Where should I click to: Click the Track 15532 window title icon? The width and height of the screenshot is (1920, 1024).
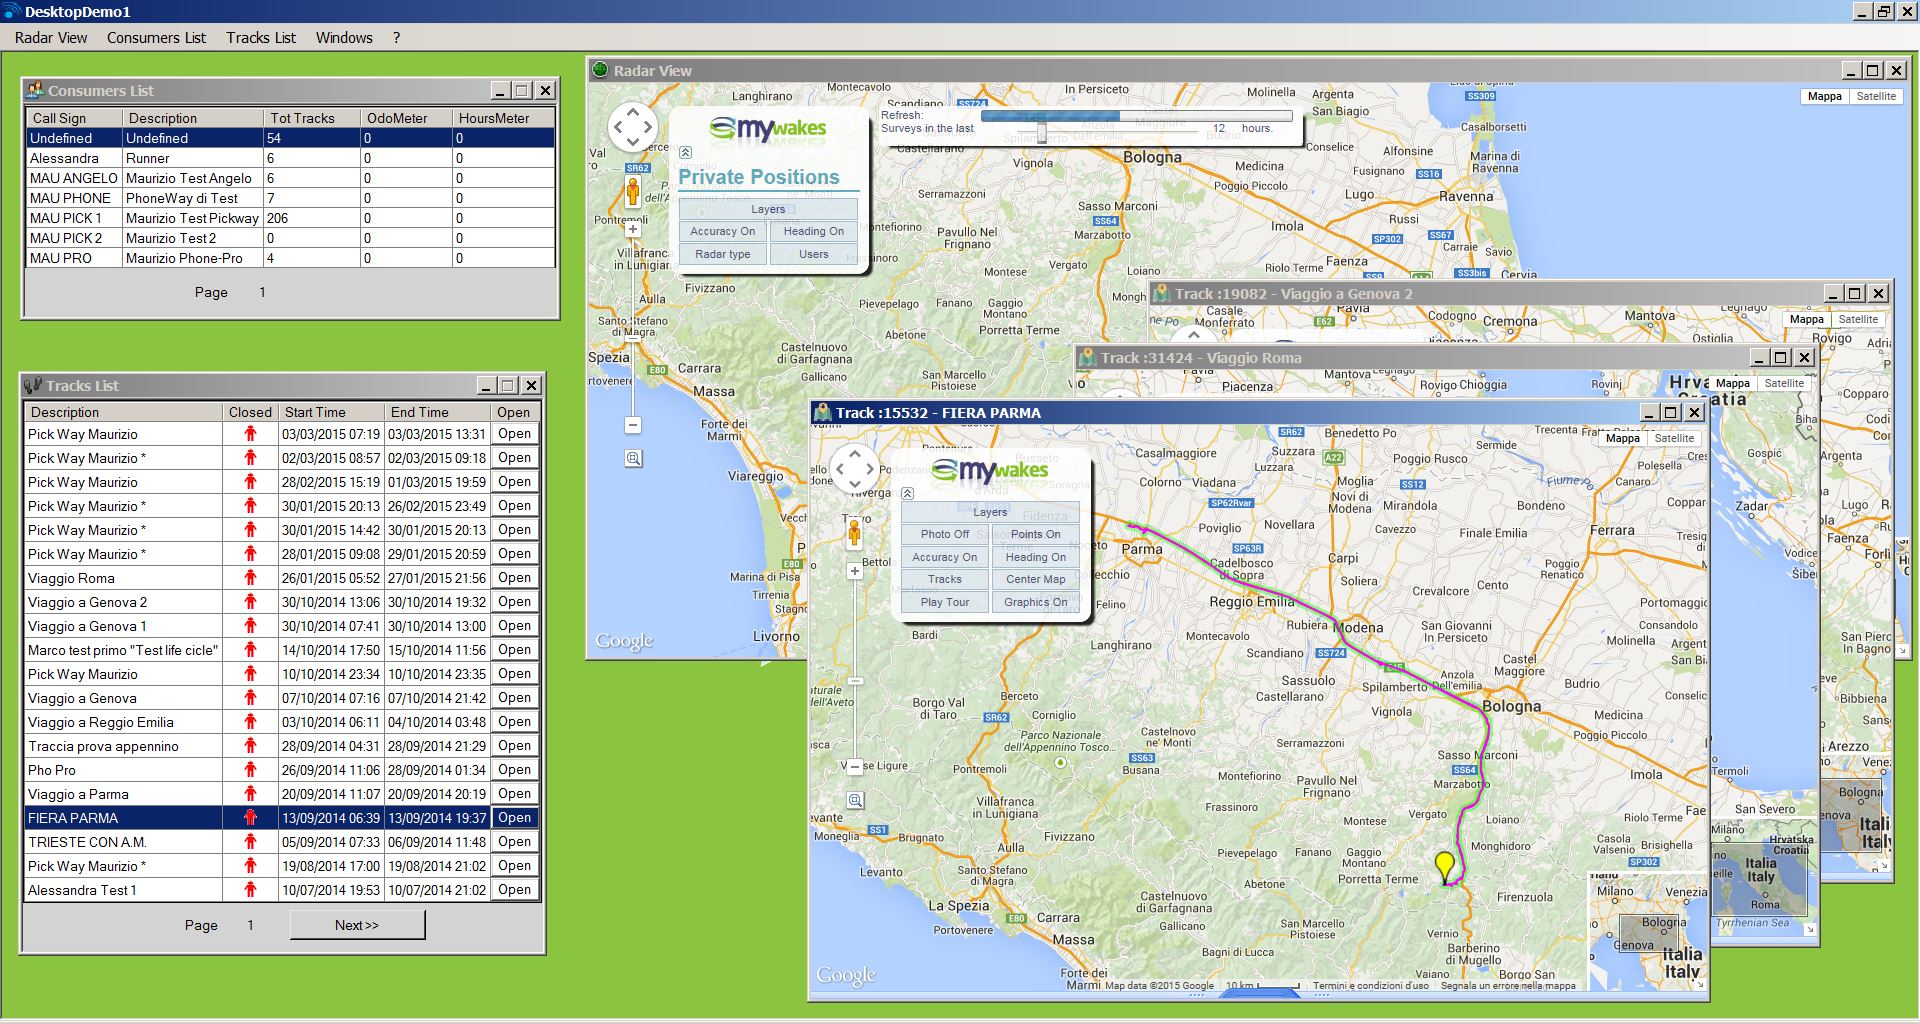click(822, 412)
